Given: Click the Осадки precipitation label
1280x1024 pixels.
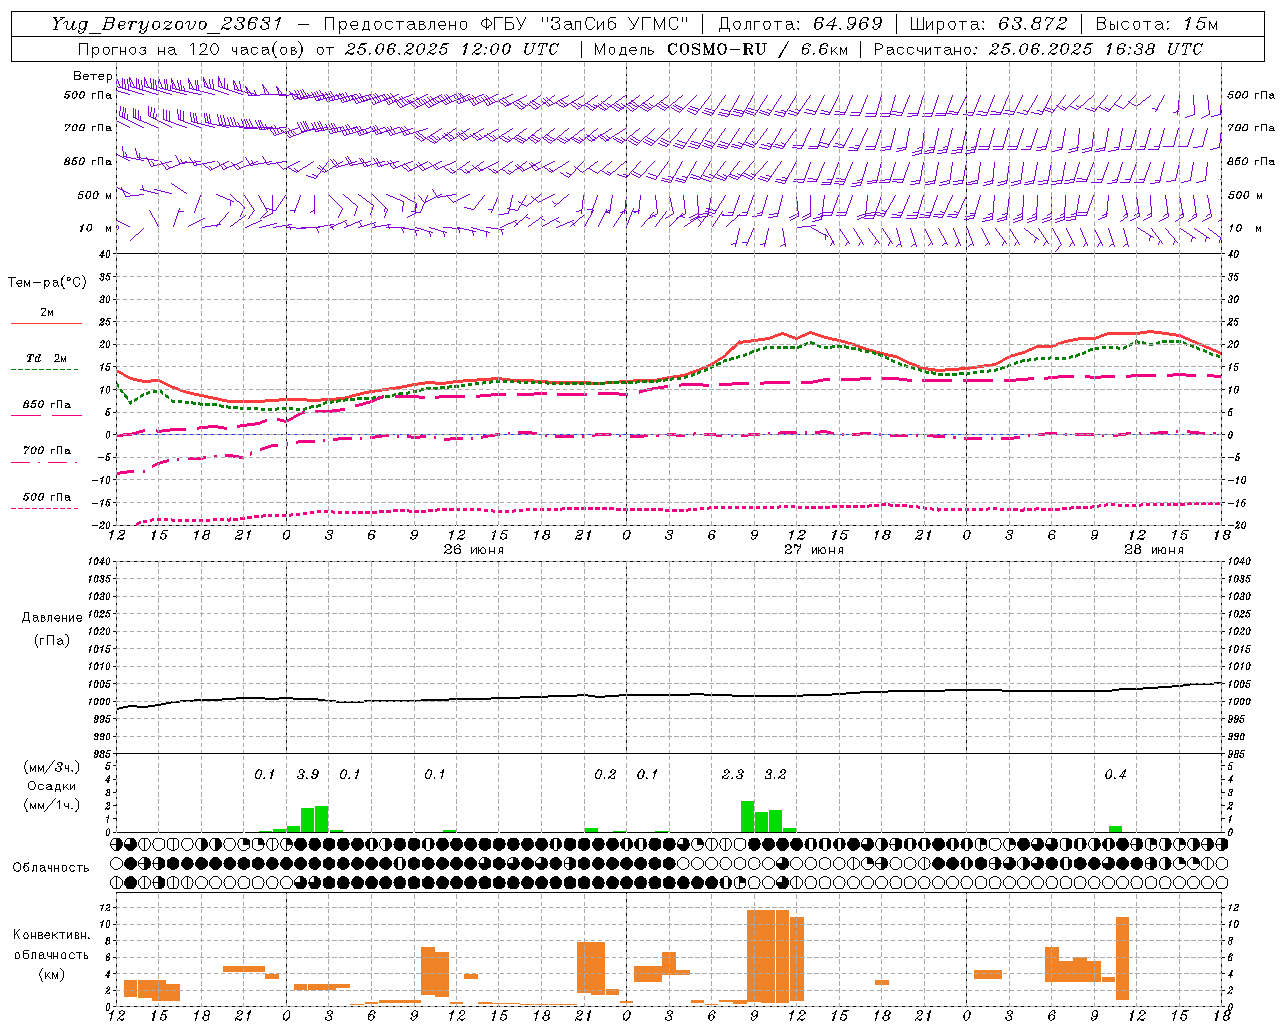Looking at the screenshot, I should 51,786.
